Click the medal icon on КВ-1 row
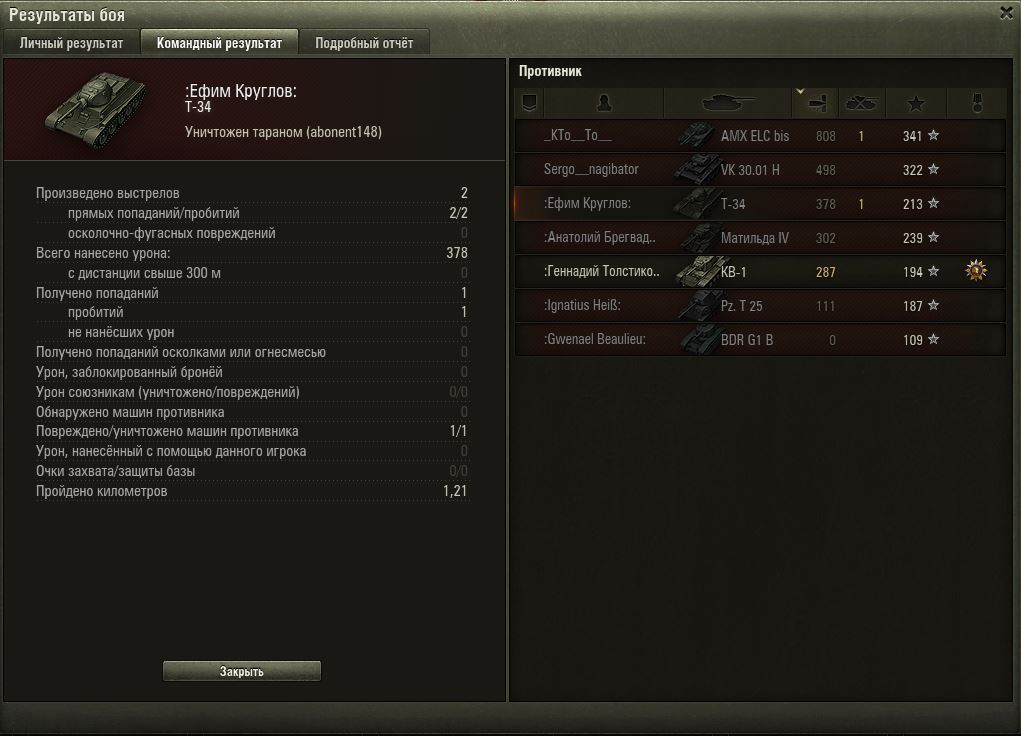This screenshot has height=736, width=1021. pyautogui.click(x=975, y=270)
